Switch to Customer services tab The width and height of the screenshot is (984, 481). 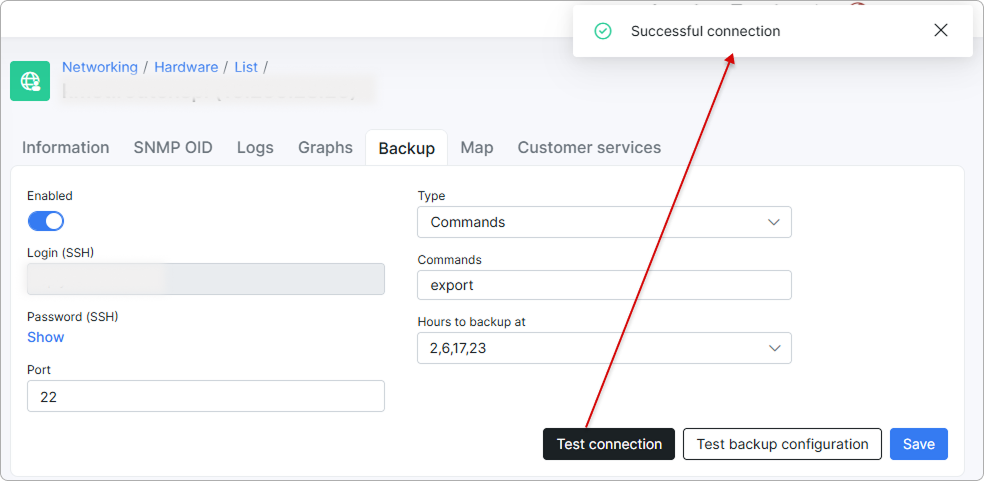[589, 148]
